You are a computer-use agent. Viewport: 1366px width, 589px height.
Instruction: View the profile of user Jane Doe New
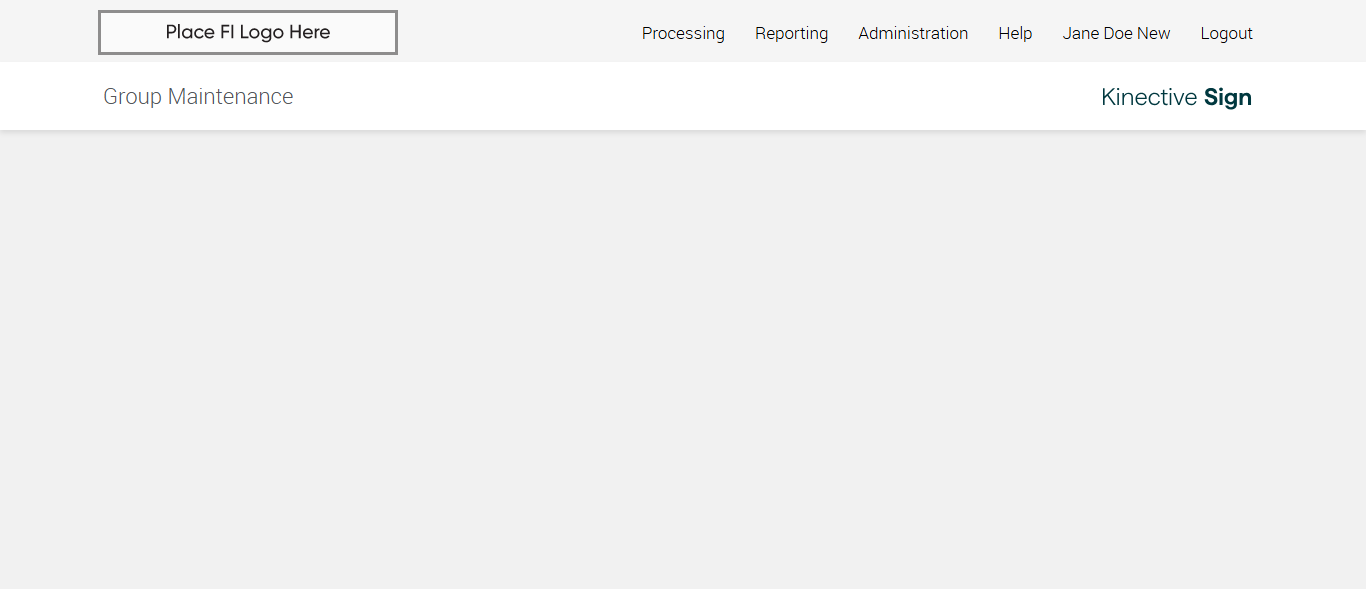pos(1116,33)
